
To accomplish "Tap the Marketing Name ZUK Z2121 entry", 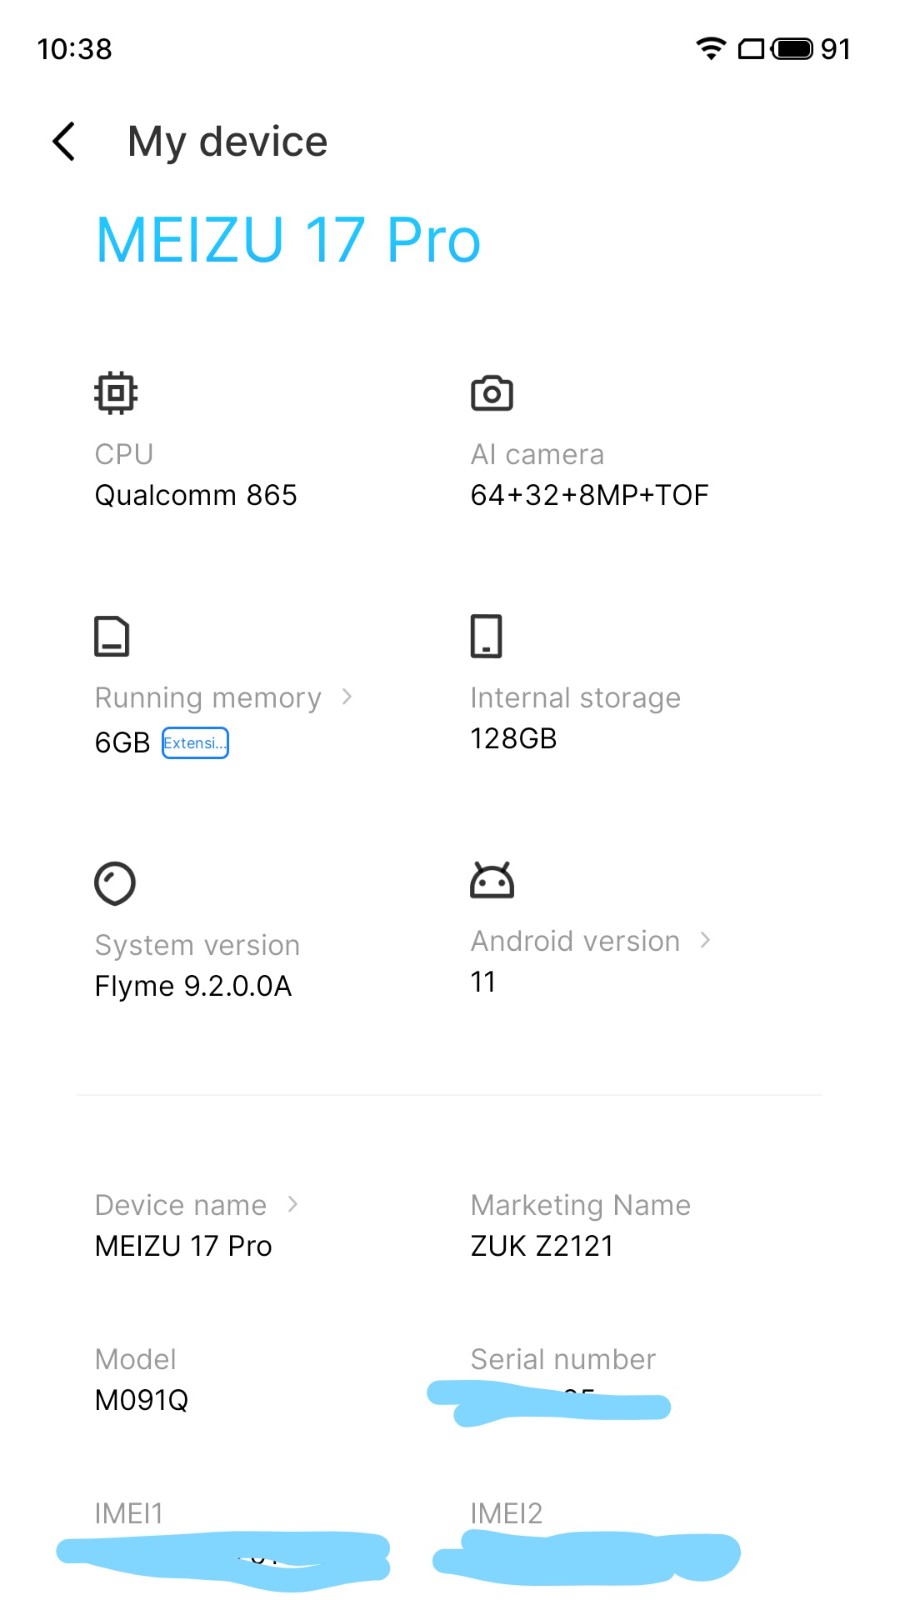I will pos(580,1226).
